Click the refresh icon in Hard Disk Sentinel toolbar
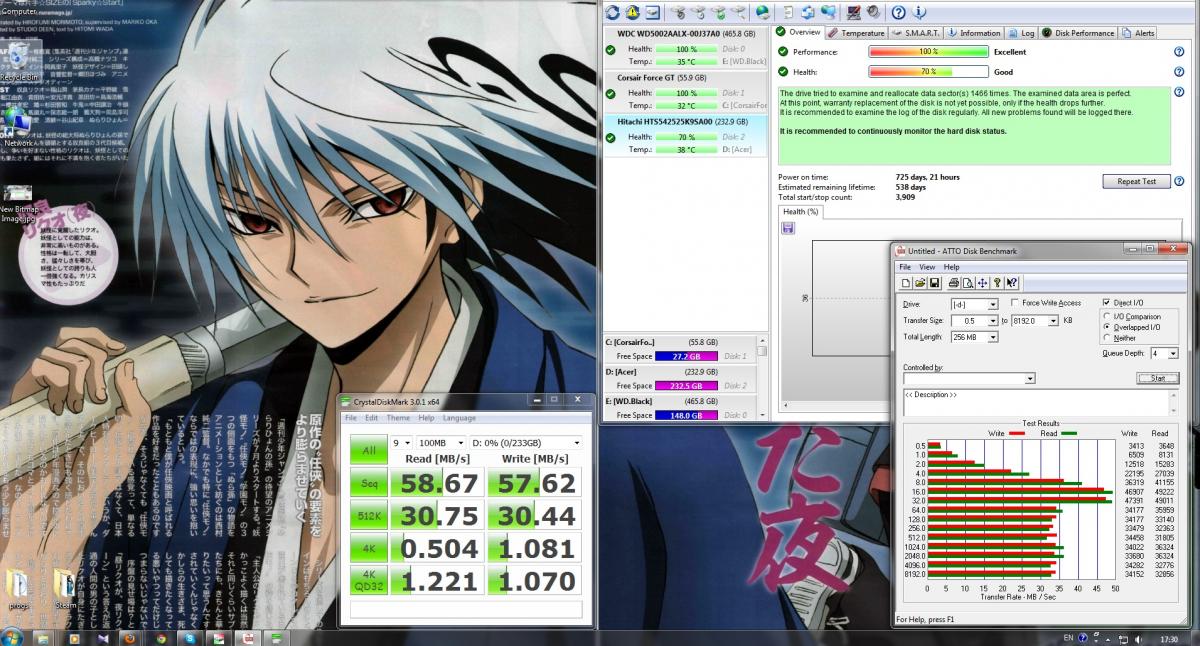1200x646 pixels. (x=612, y=12)
